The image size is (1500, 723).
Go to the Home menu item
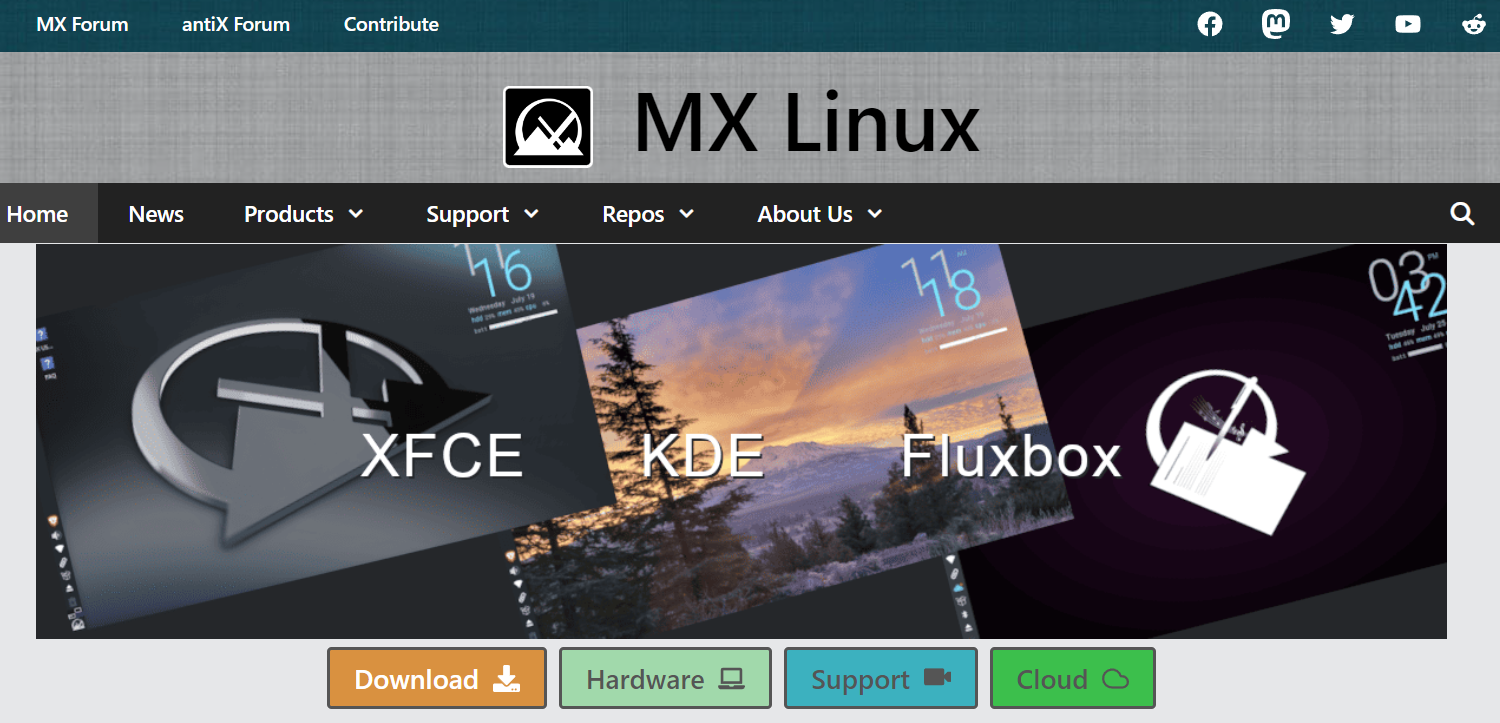38,214
